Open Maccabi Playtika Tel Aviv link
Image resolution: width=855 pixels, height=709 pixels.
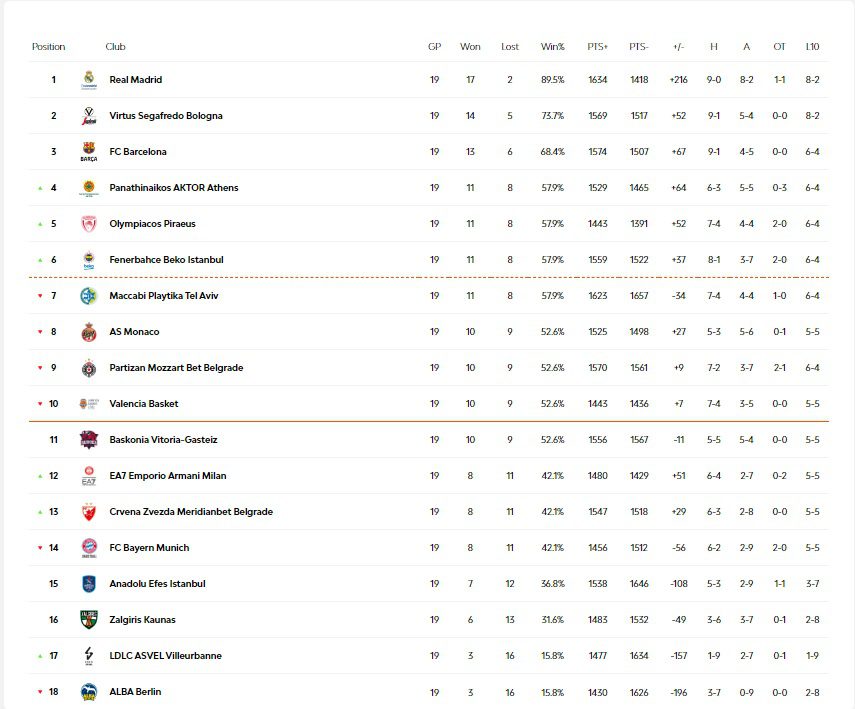[x=164, y=296]
